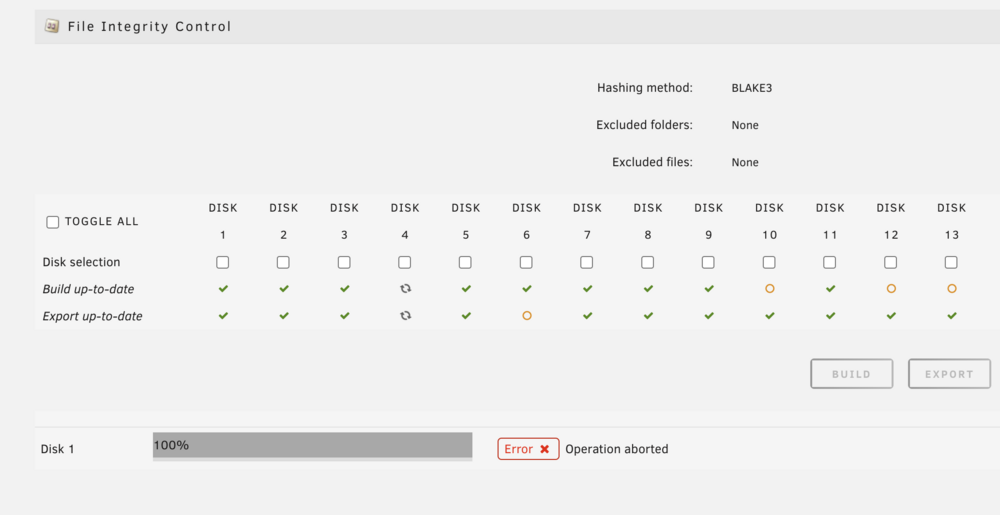Image resolution: width=1000 pixels, height=515 pixels.
Task: Select Disk 10 checkbox
Action: [769, 262]
